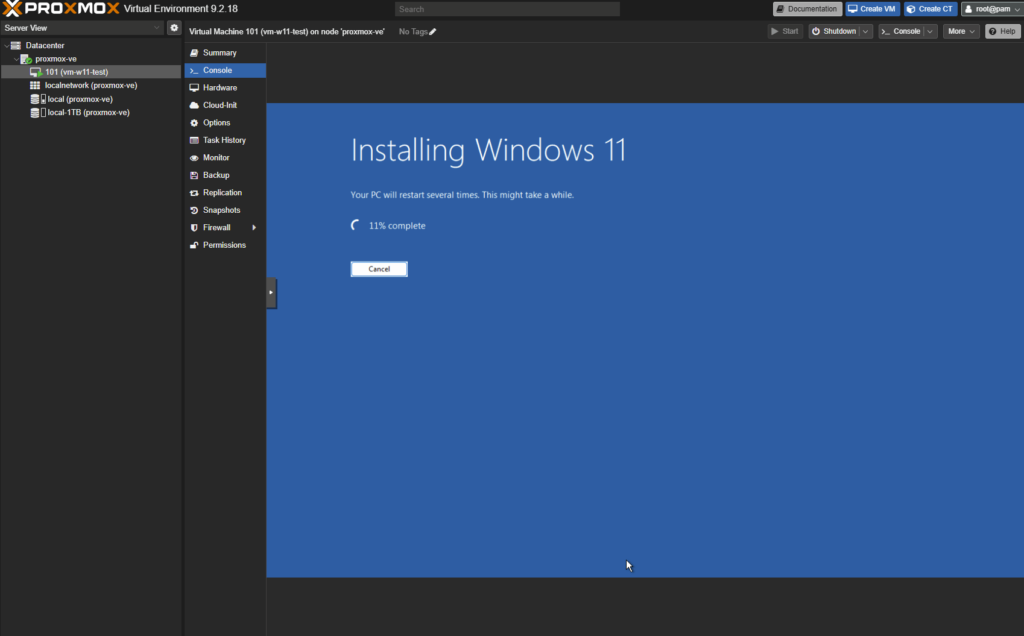This screenshot has width=1024, height=636.
Task: Click the Help question-mark icon
Action: pos(993,31)
